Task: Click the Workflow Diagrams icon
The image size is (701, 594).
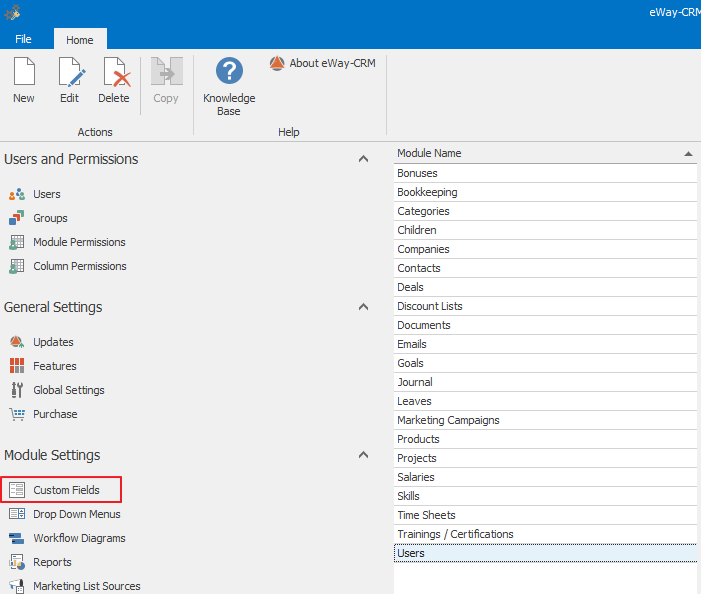Action: (17, 538)
